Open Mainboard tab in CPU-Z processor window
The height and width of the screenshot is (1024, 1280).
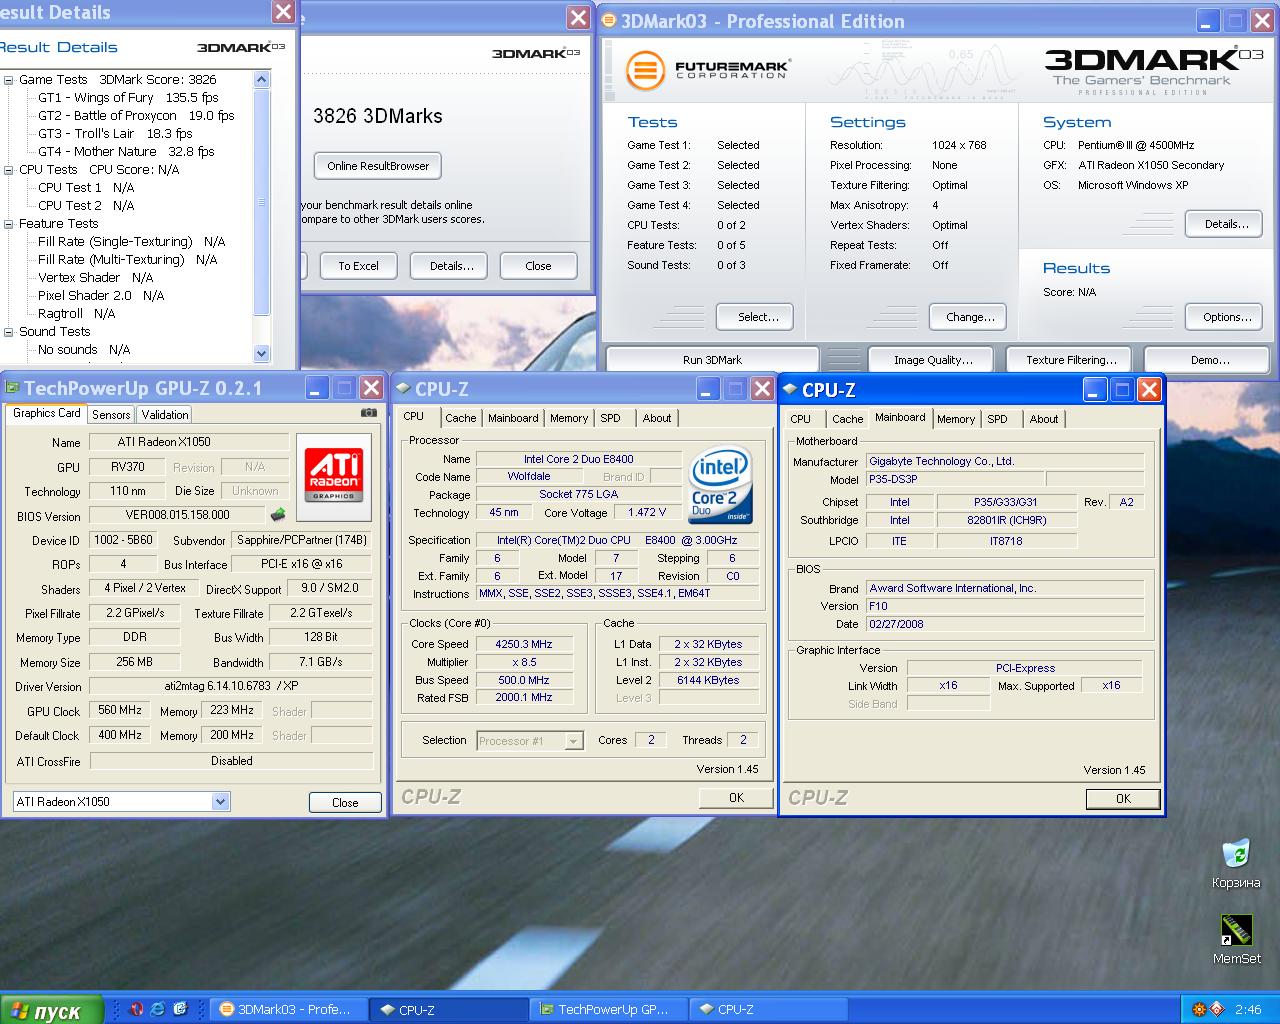(513, 418)
